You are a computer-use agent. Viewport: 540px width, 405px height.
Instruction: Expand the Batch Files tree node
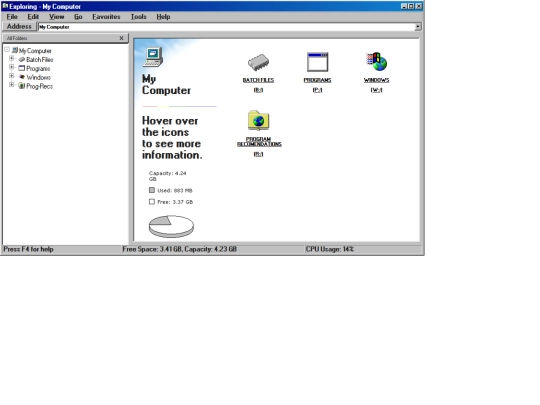(11, 59)
